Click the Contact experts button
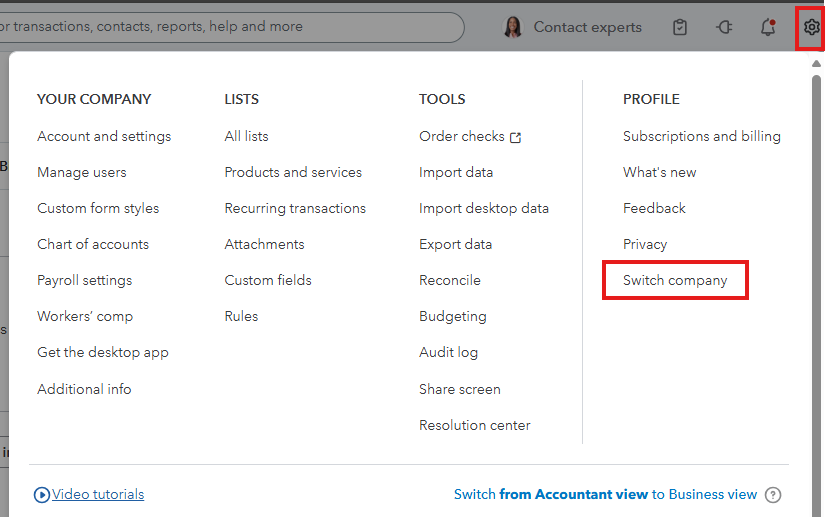The image size is (826, 517). pos(587,27)
